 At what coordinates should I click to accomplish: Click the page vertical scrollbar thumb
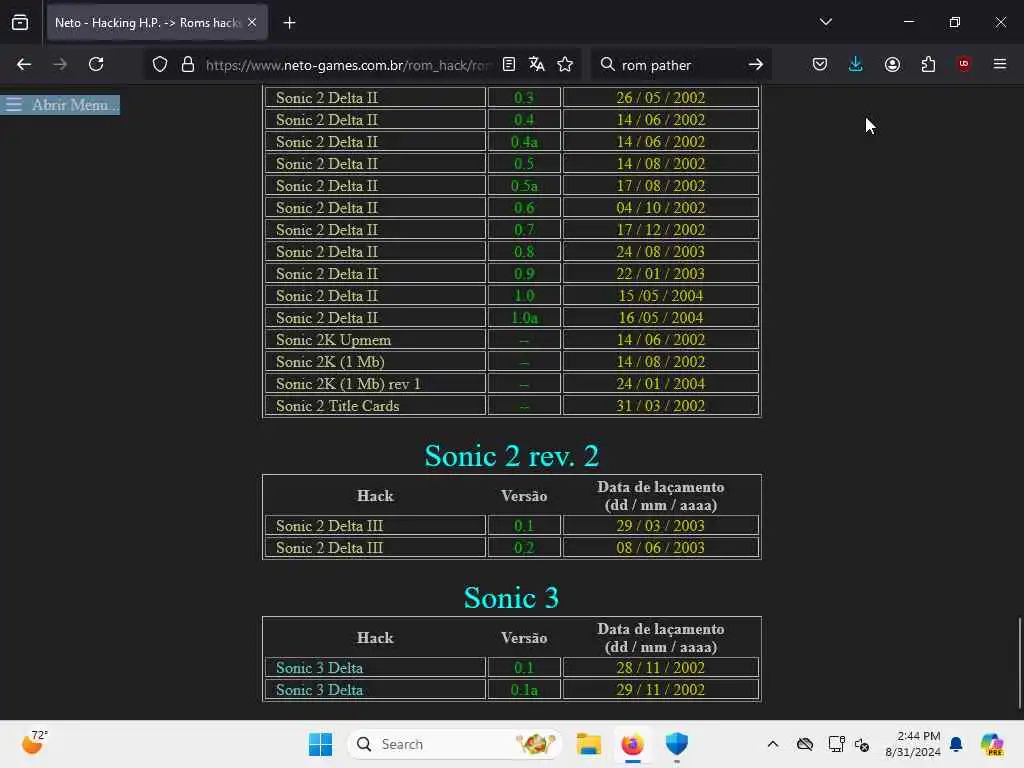point(1019,662)
